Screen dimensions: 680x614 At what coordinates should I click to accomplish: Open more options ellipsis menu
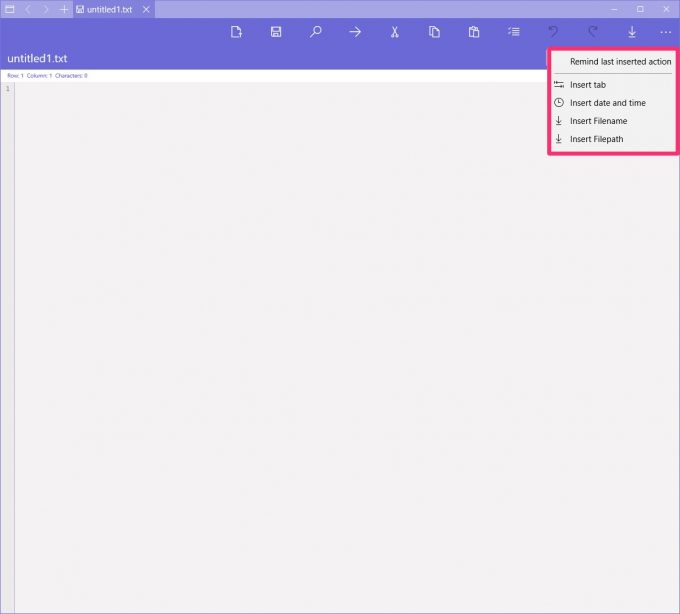pos(665,32)
